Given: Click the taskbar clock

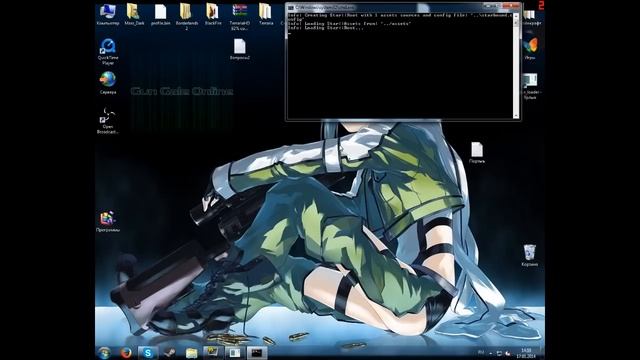Looking at the screenshot, I should 526,353.
